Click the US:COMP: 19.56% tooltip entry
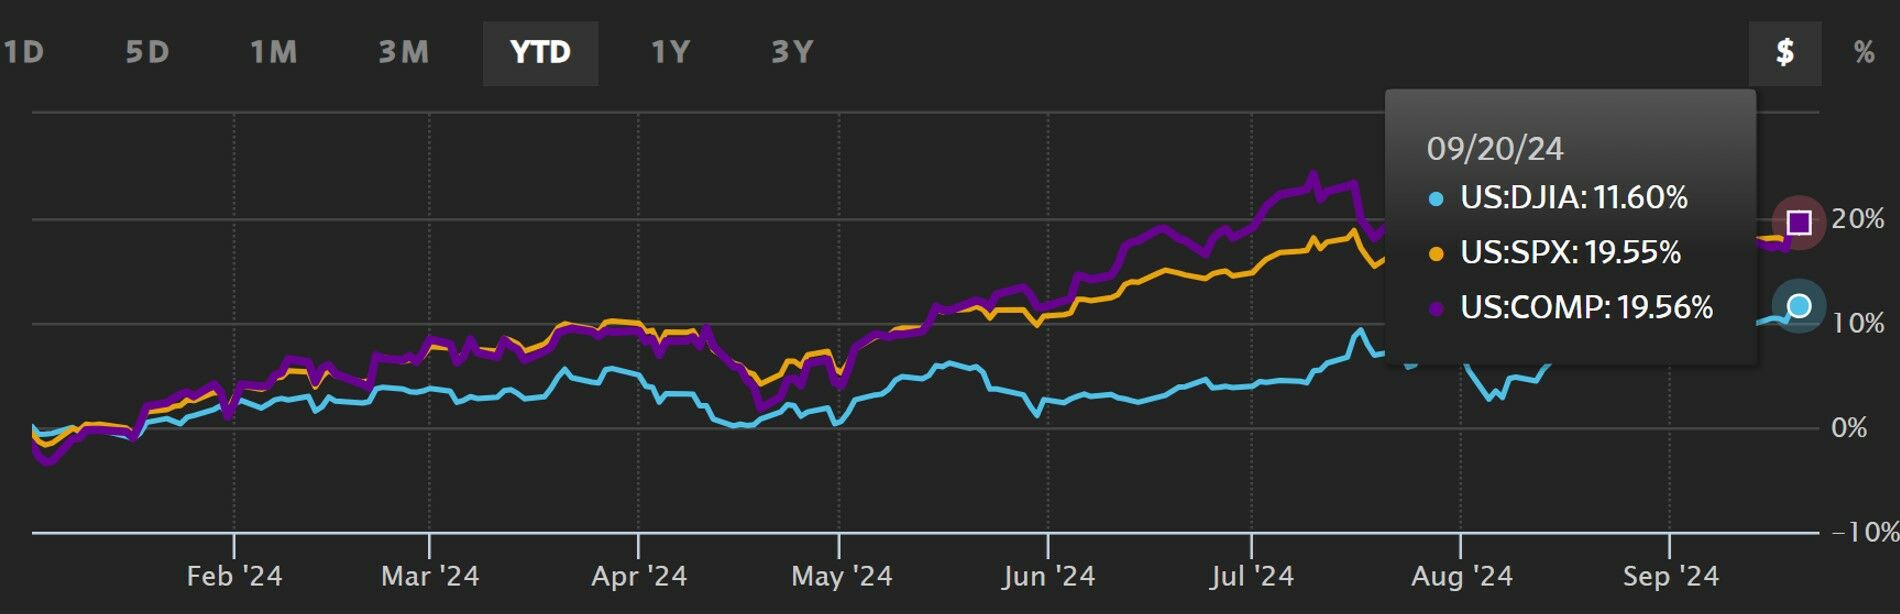The width and height of the screenshot is (1900, 614). (1586, 307)
